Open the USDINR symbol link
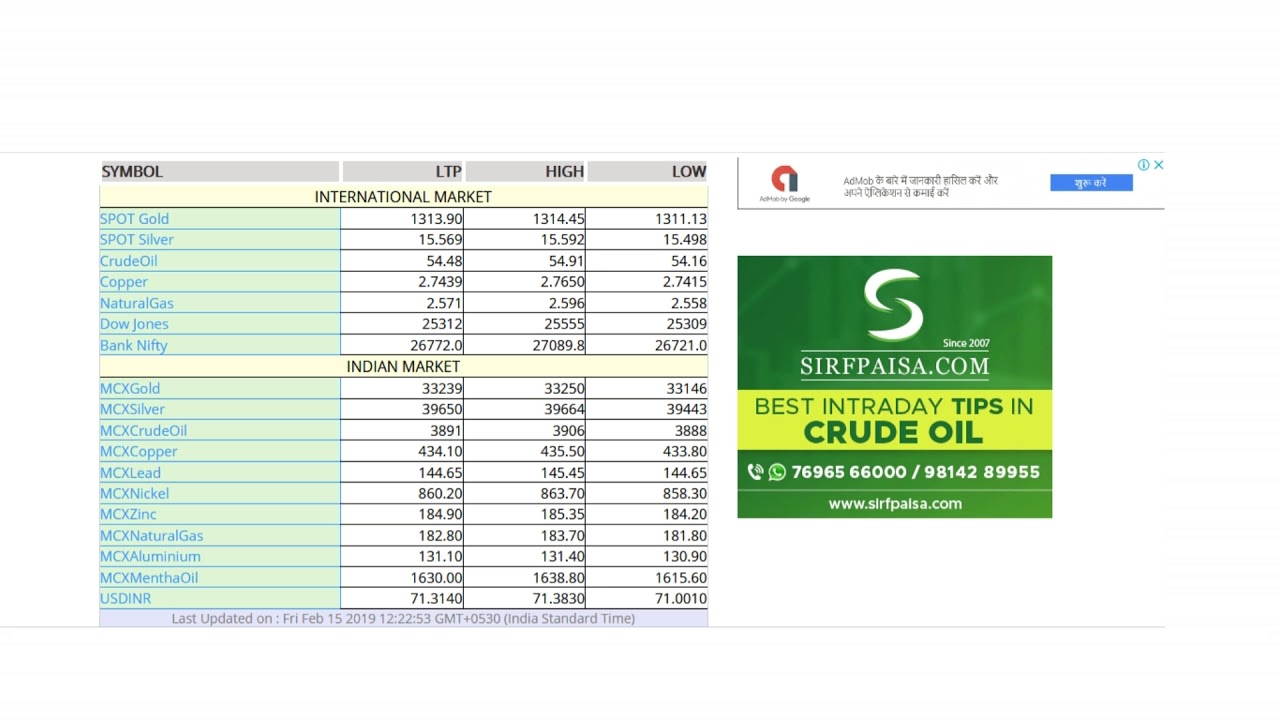This screenshot has width=1280, height=720. pos(125,598)
